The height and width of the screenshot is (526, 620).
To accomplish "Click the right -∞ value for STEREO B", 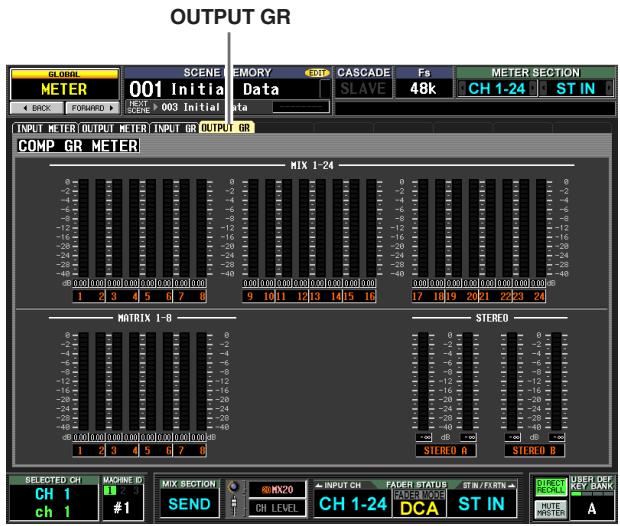I will [557, 437].
